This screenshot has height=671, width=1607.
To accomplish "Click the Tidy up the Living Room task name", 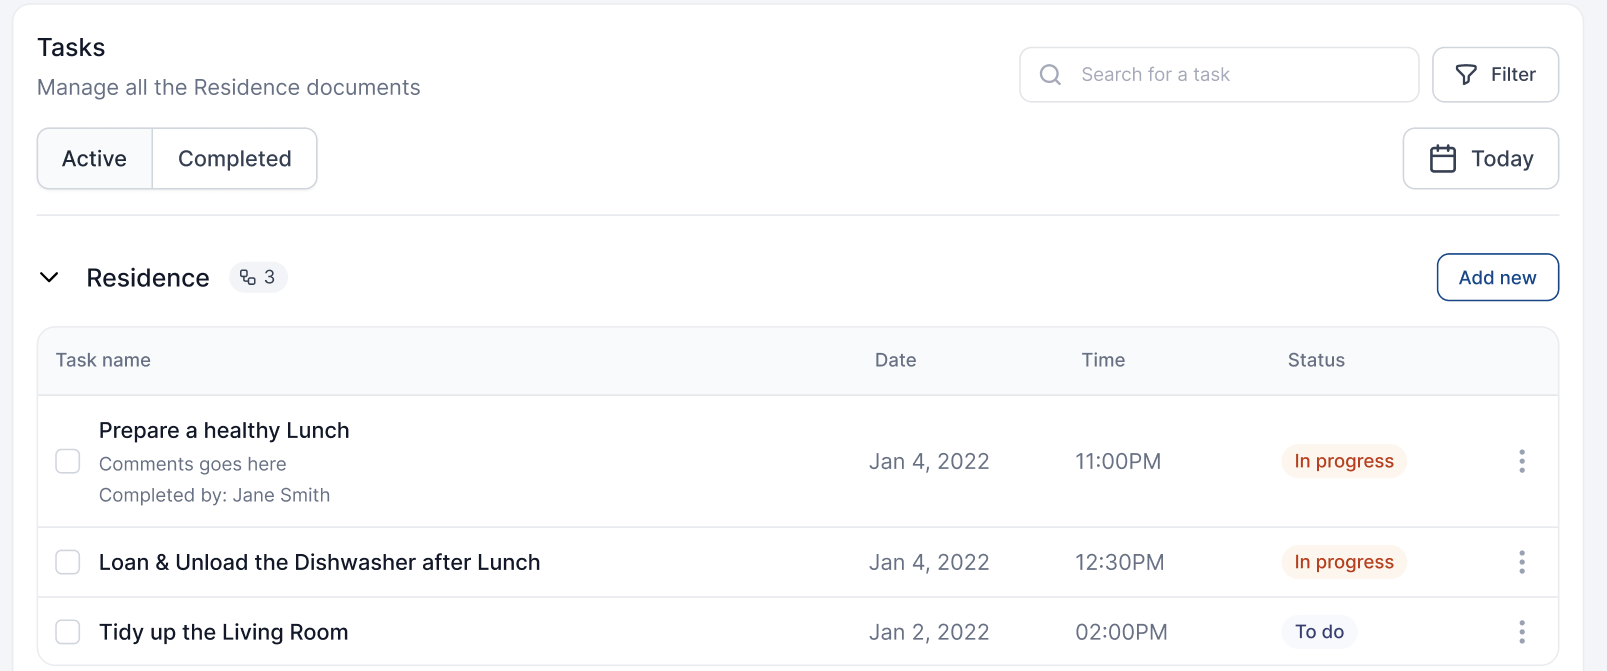I will click(x=224, y=632).
